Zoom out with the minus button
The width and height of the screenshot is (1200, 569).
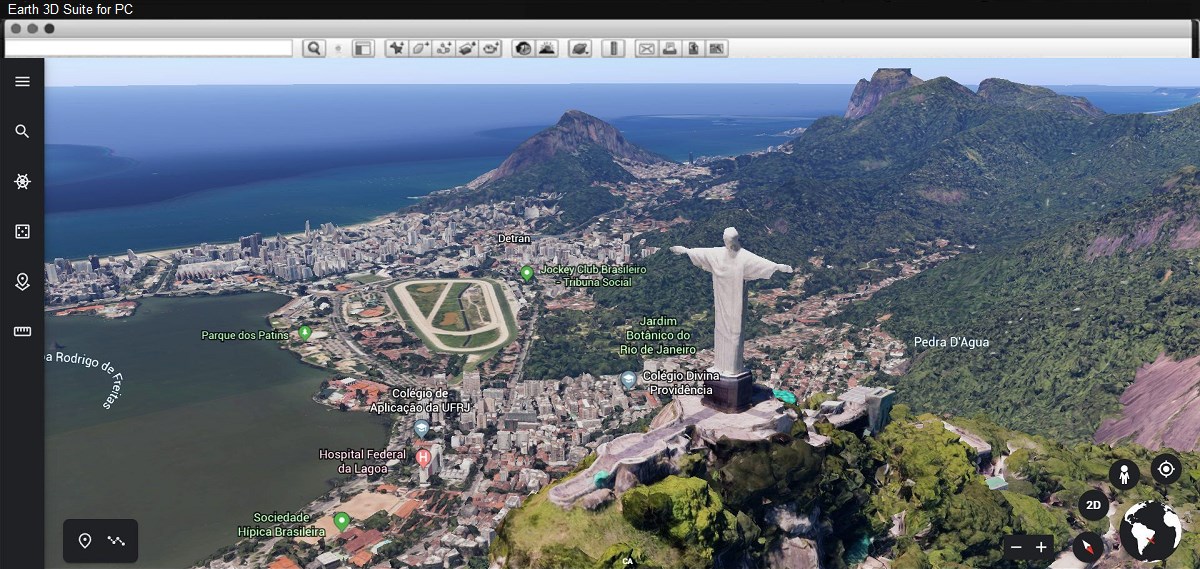click(x=1016, y=547)
